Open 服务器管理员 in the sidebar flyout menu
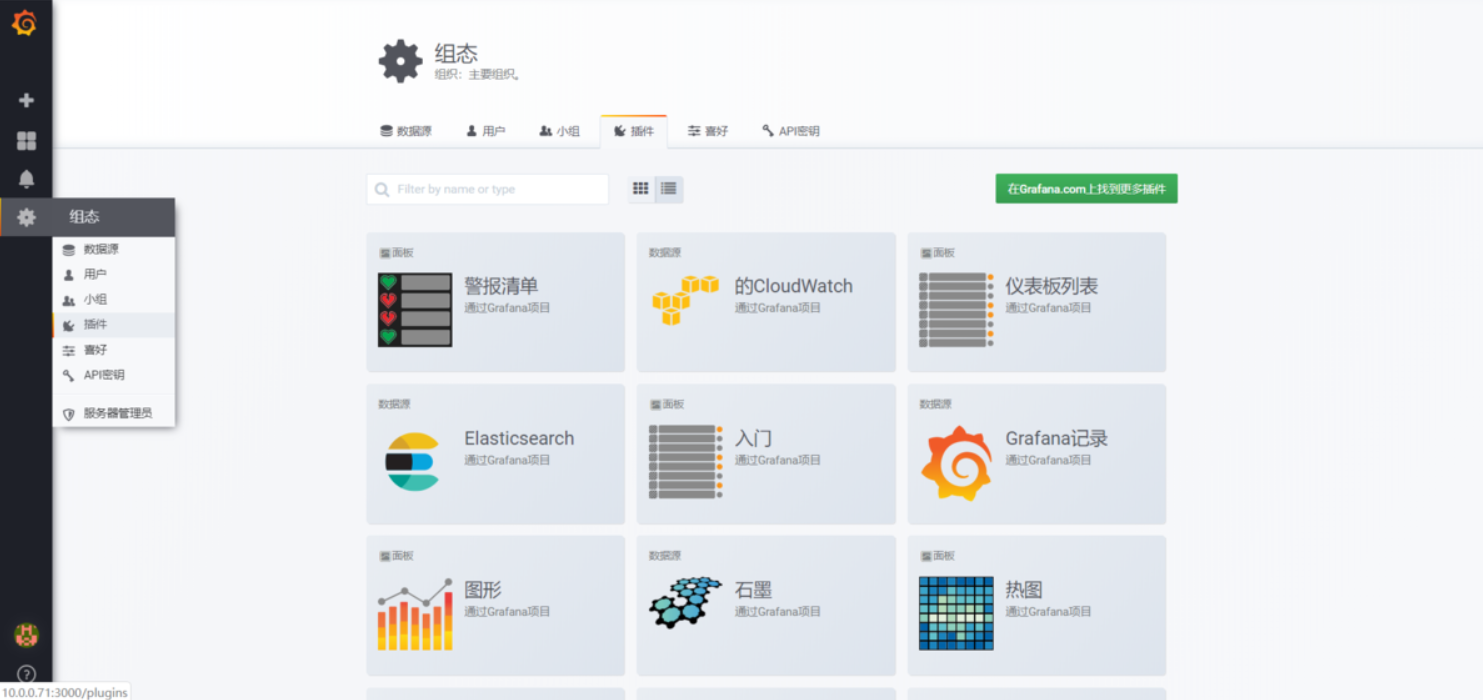This screenshot has height=700, width=1483. 114,413
